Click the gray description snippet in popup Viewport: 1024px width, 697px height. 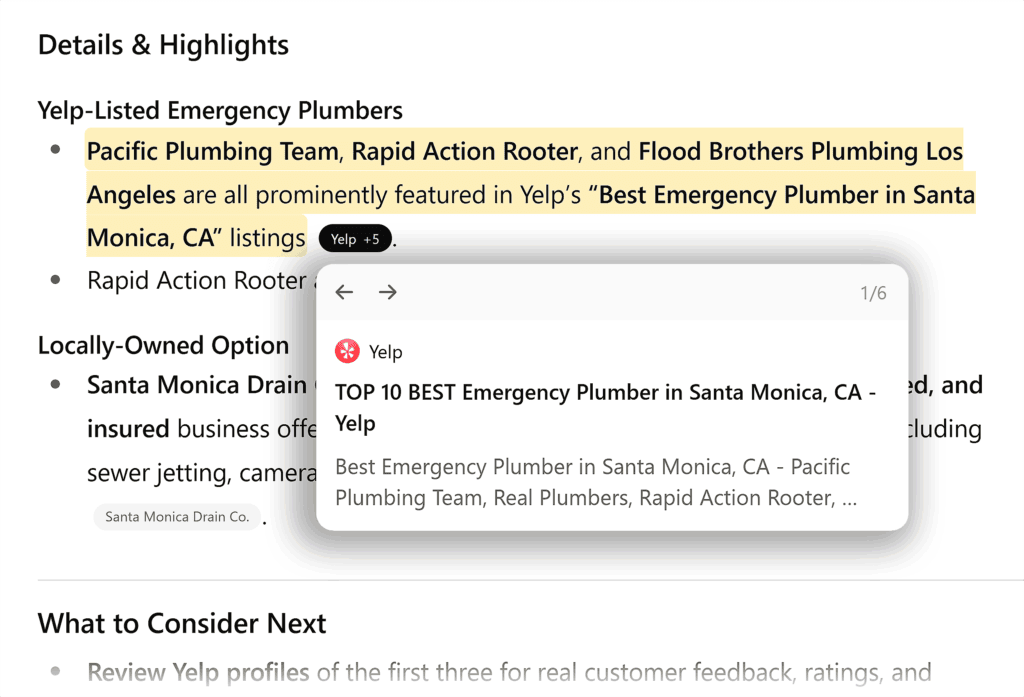click(x=594, y=482)
